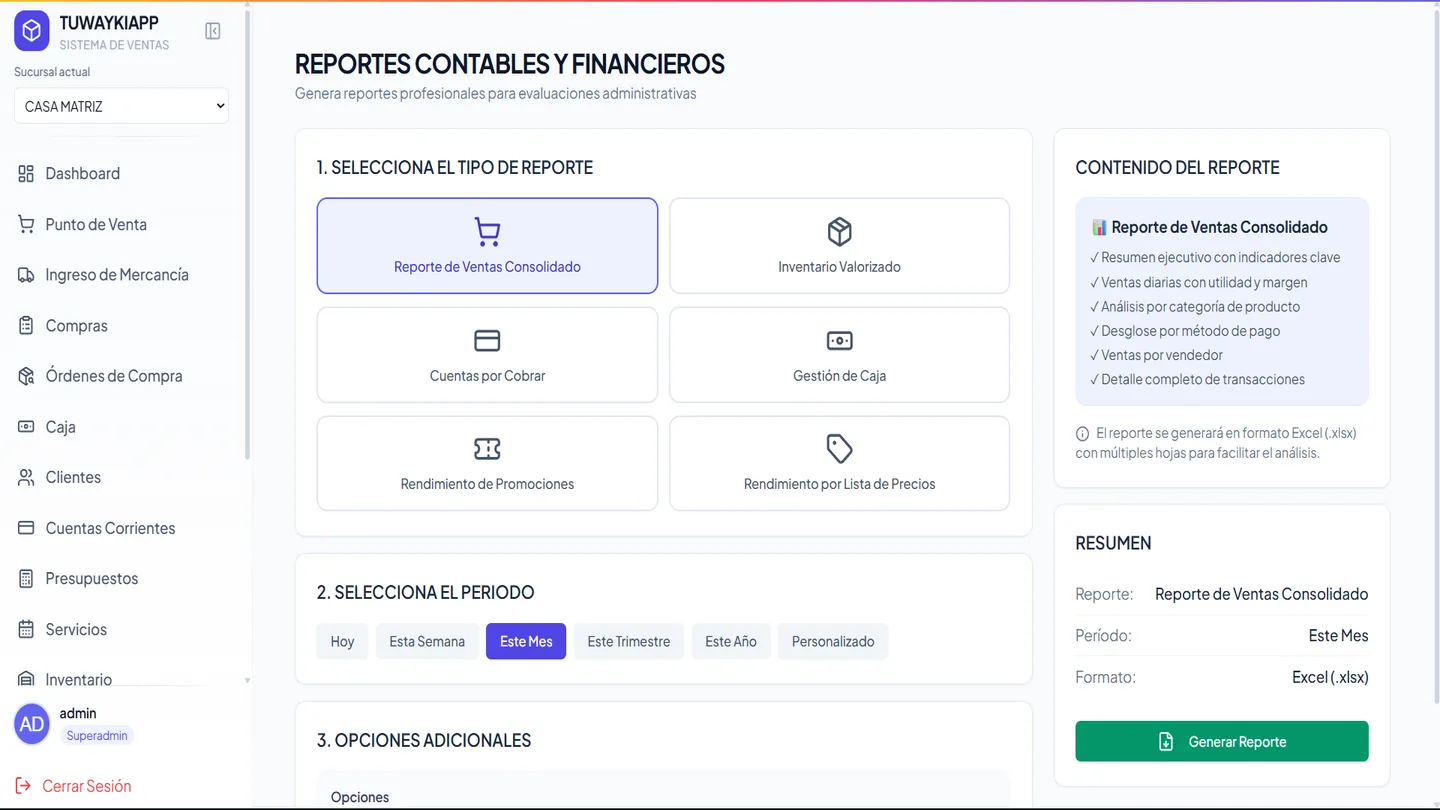Choose Cuentas por Cobrar report type
1440x810 pixels.
487,355
